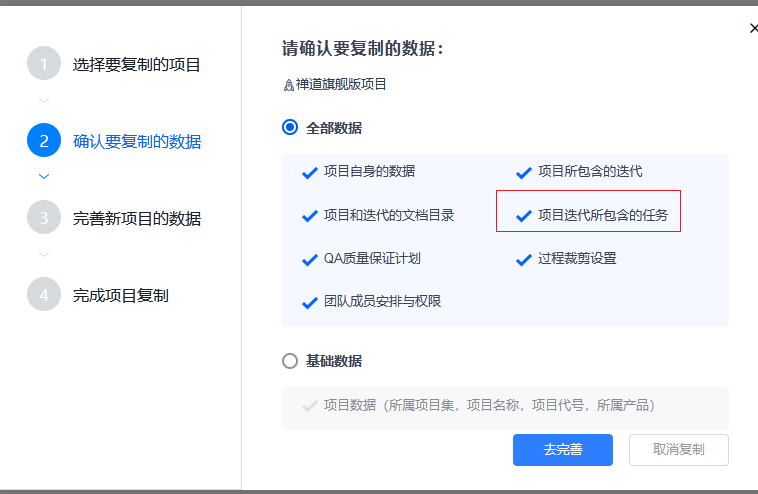This screenshot has width=758, height=494.
Task: Open 完善新项目的数据 step
Action: pyautogui.click(x=136, y=218)
